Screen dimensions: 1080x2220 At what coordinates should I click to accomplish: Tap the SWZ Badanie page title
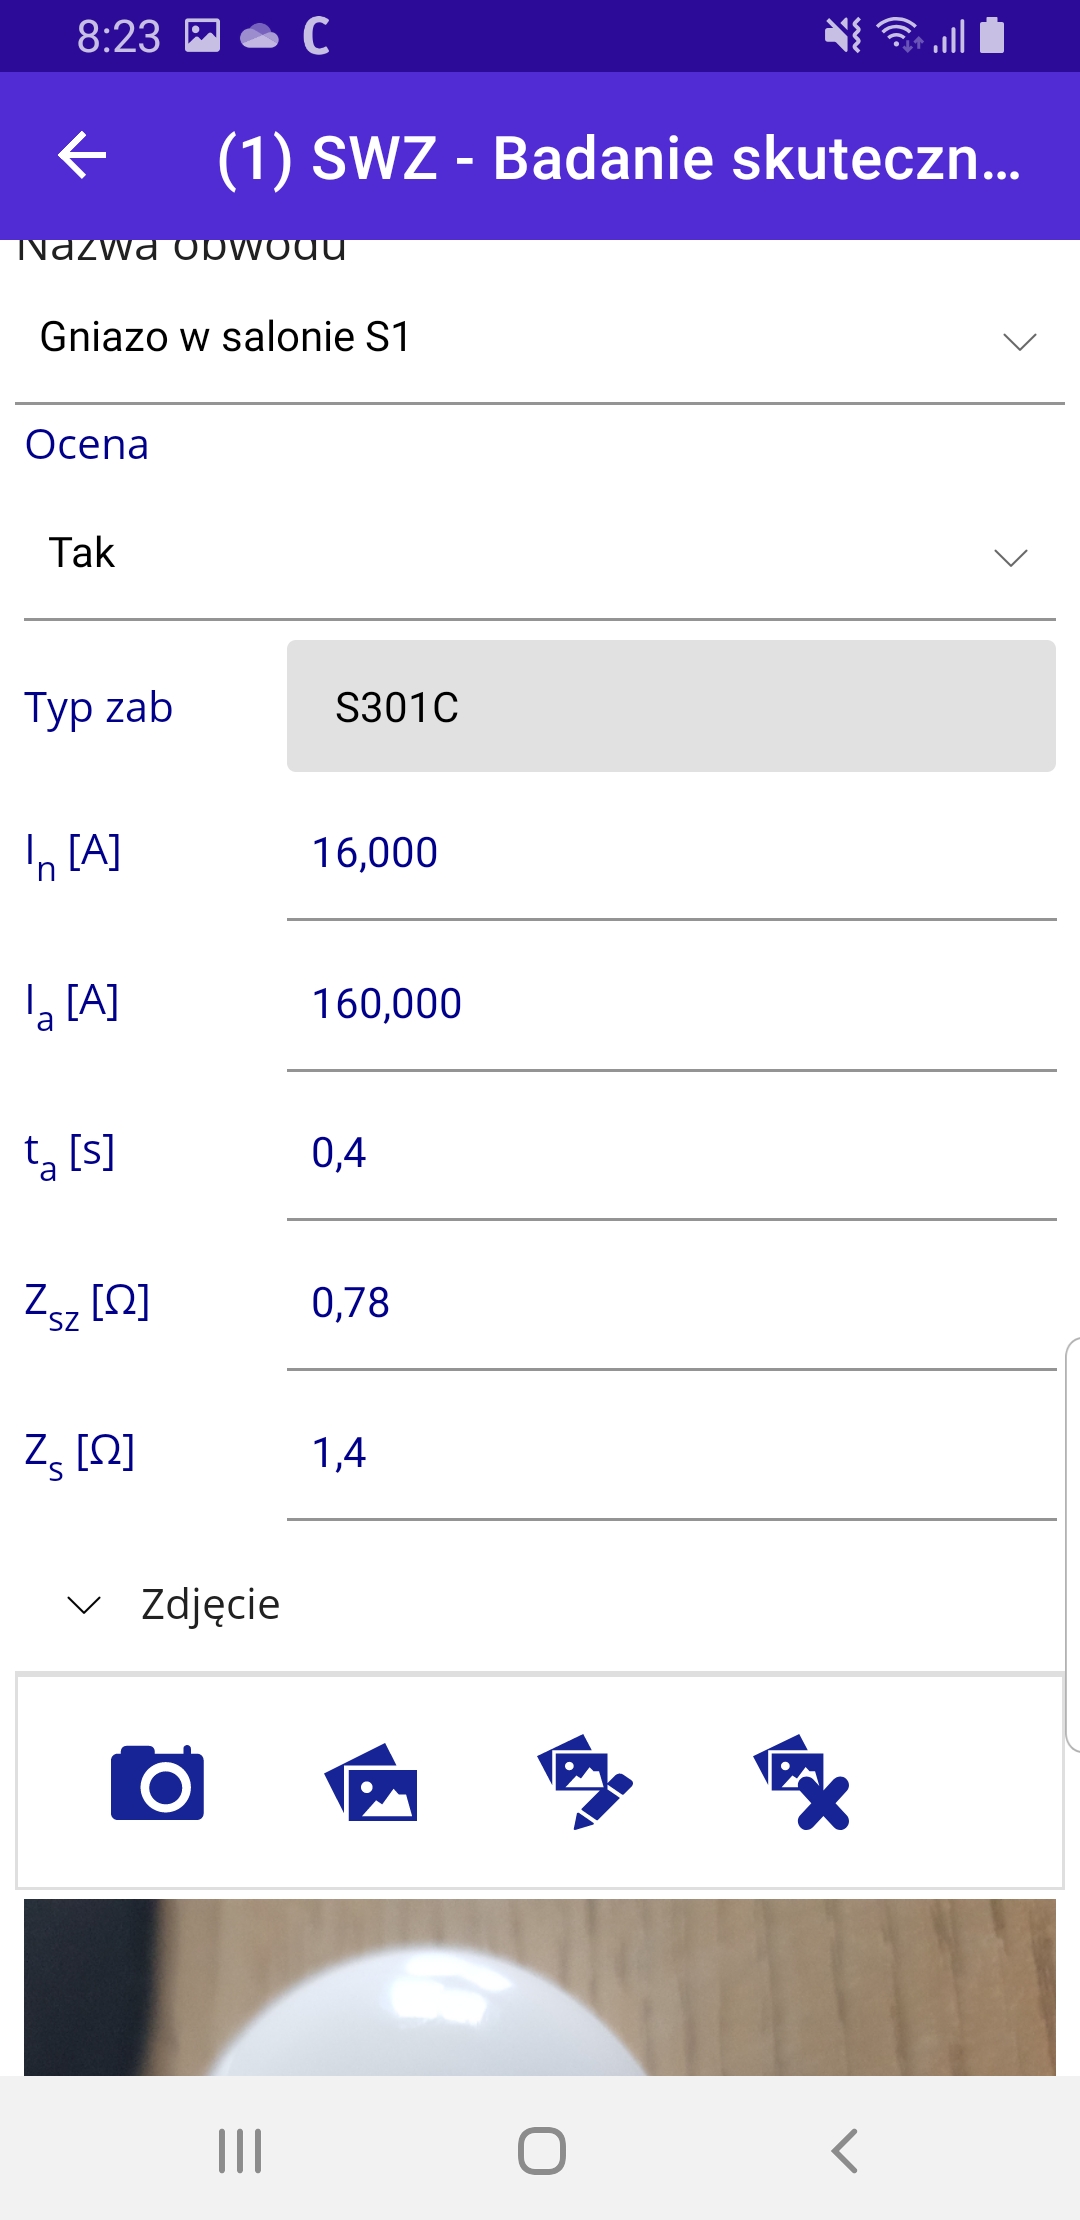click(620, 158)
